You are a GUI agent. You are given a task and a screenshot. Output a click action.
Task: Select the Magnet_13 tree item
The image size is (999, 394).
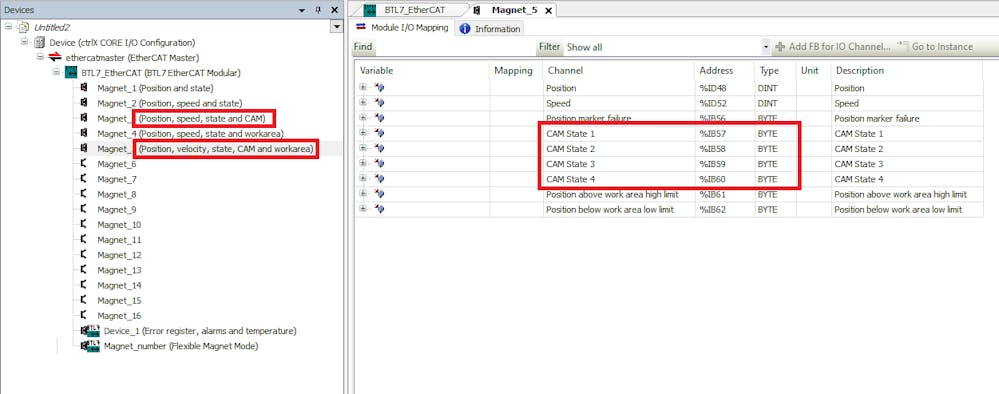119,270
